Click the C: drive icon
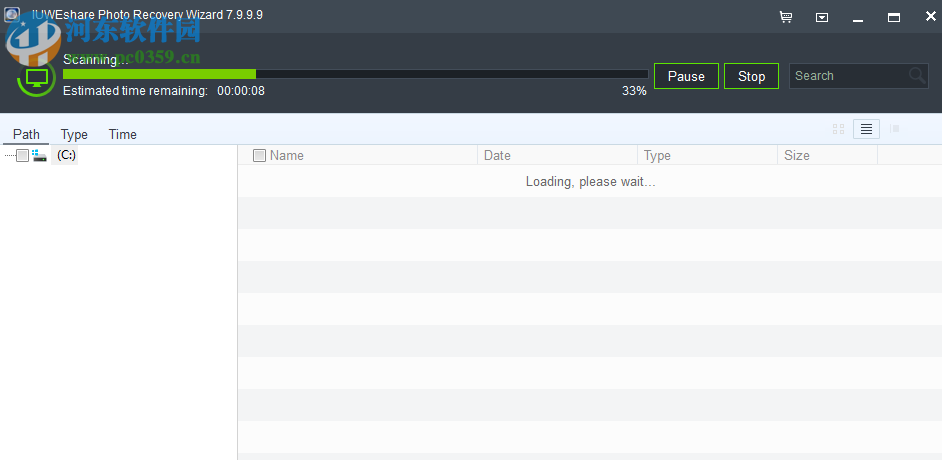942x460 pixels. [40, 156]
